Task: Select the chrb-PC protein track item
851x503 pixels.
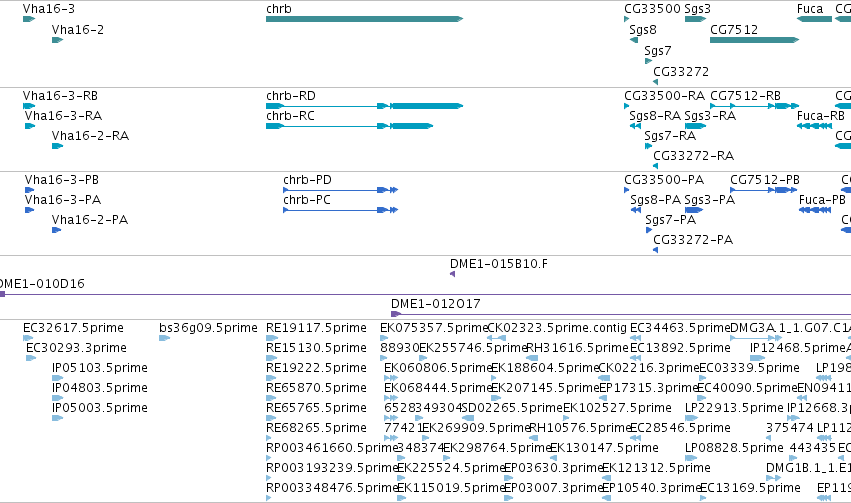Action: pos(340,210)
